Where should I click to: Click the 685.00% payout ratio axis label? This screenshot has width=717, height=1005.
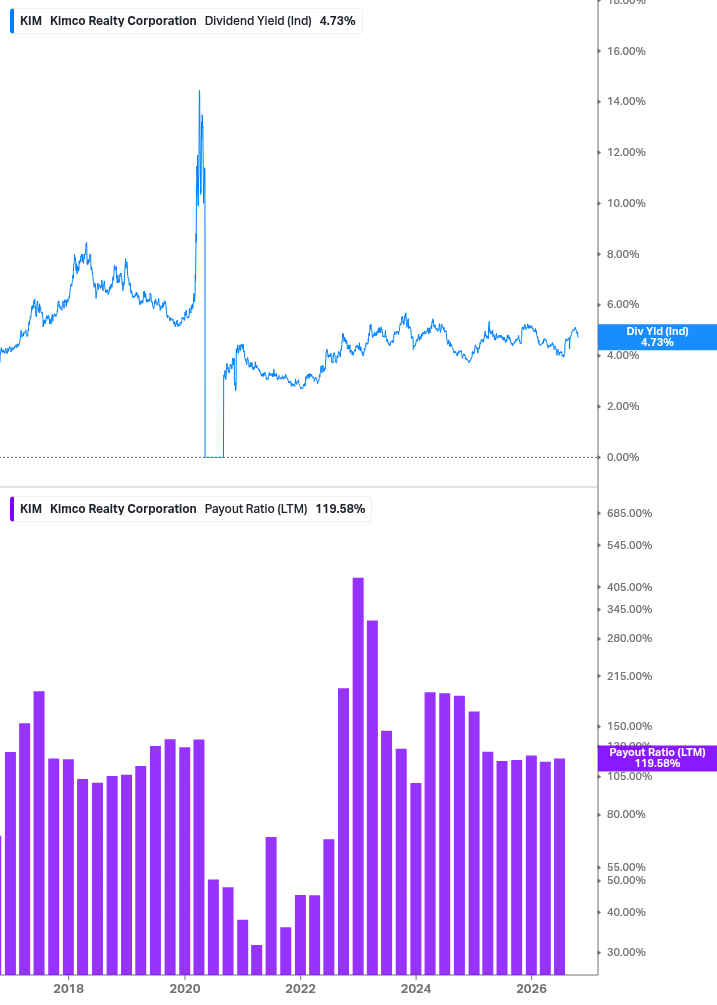(x=629, y=513)
